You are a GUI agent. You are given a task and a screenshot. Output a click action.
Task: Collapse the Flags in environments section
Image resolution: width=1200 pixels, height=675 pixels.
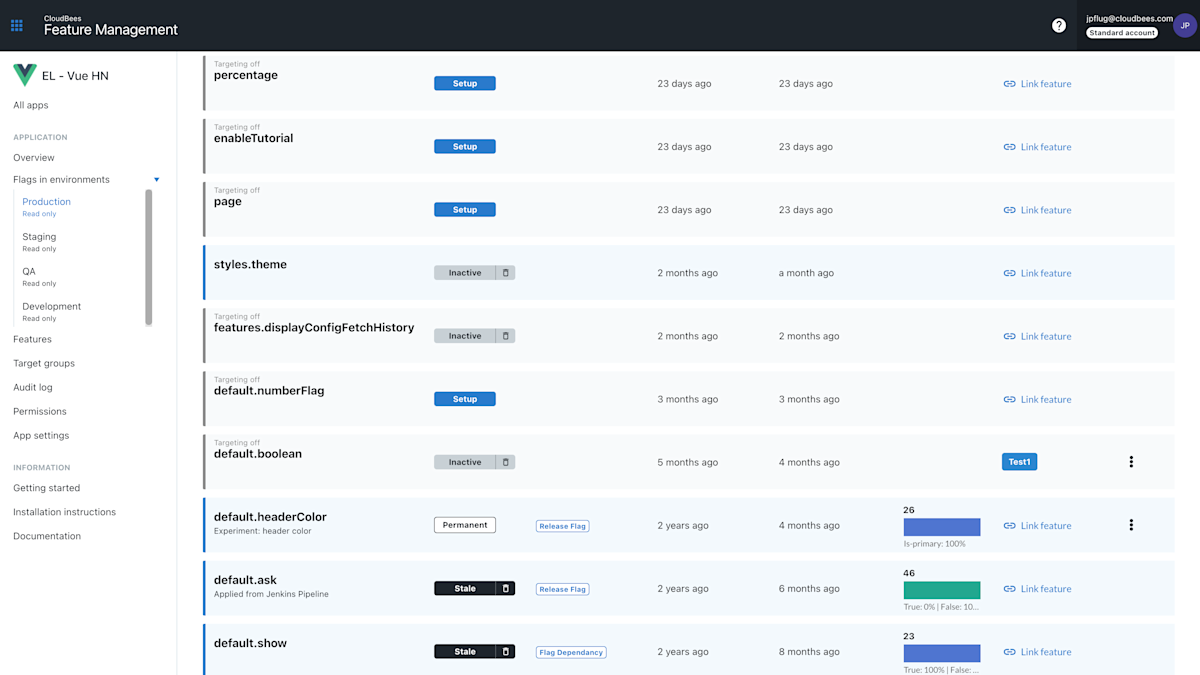[157, 179]
